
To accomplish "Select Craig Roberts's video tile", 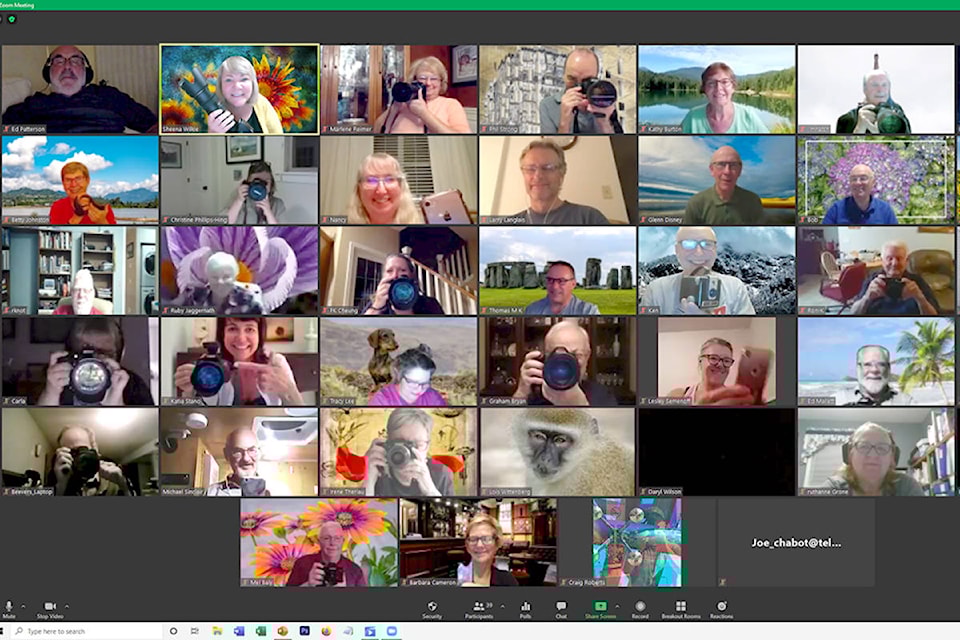I will [x=637, y=543].
